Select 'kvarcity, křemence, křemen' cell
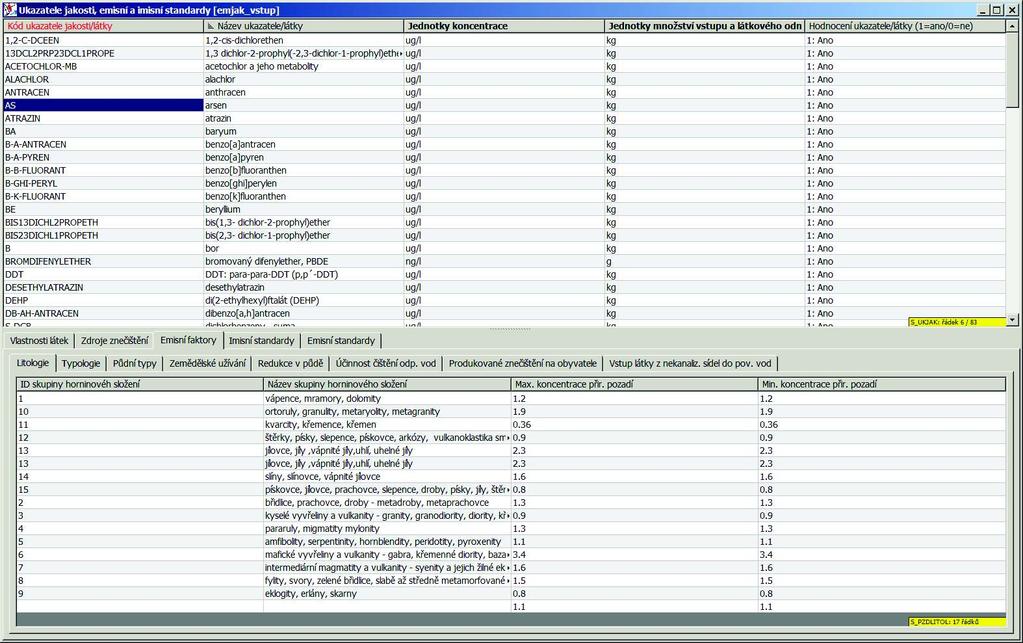Image resolution: width=1023 pixels, height=643 pixels. 387,425
